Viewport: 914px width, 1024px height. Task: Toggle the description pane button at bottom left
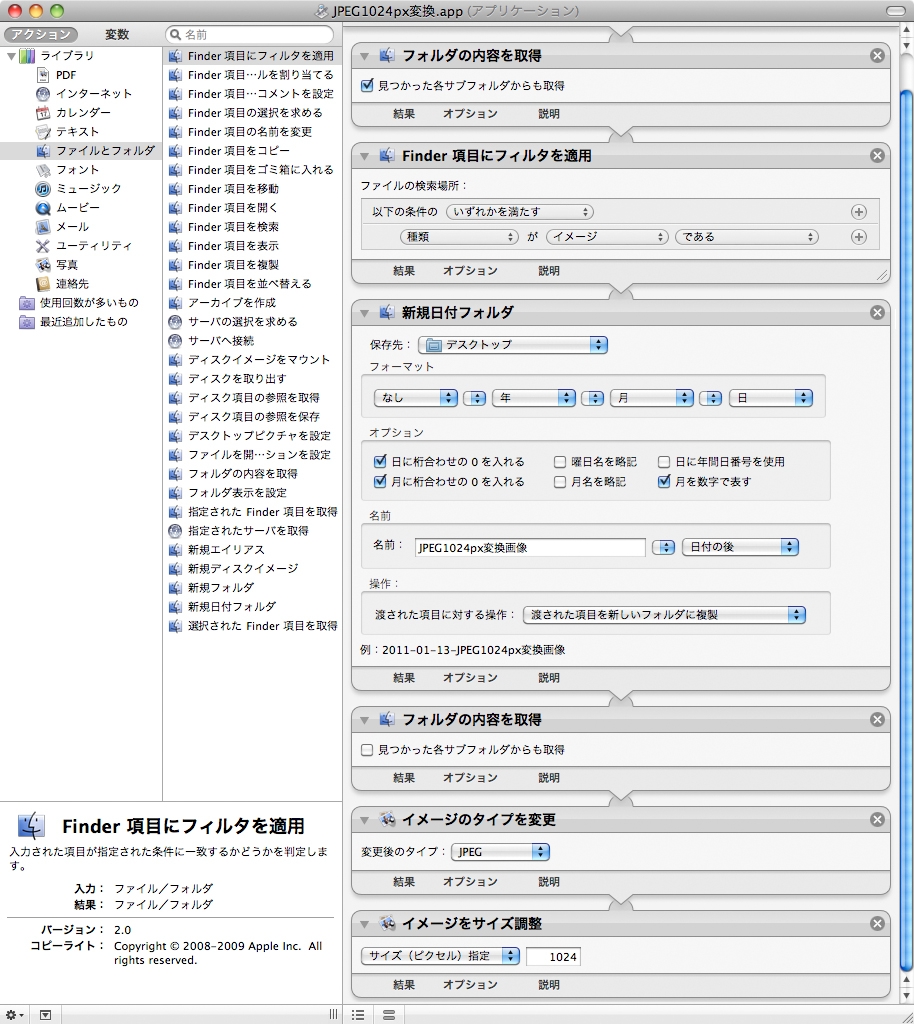pyautogui.click(x=45, y=1014)
